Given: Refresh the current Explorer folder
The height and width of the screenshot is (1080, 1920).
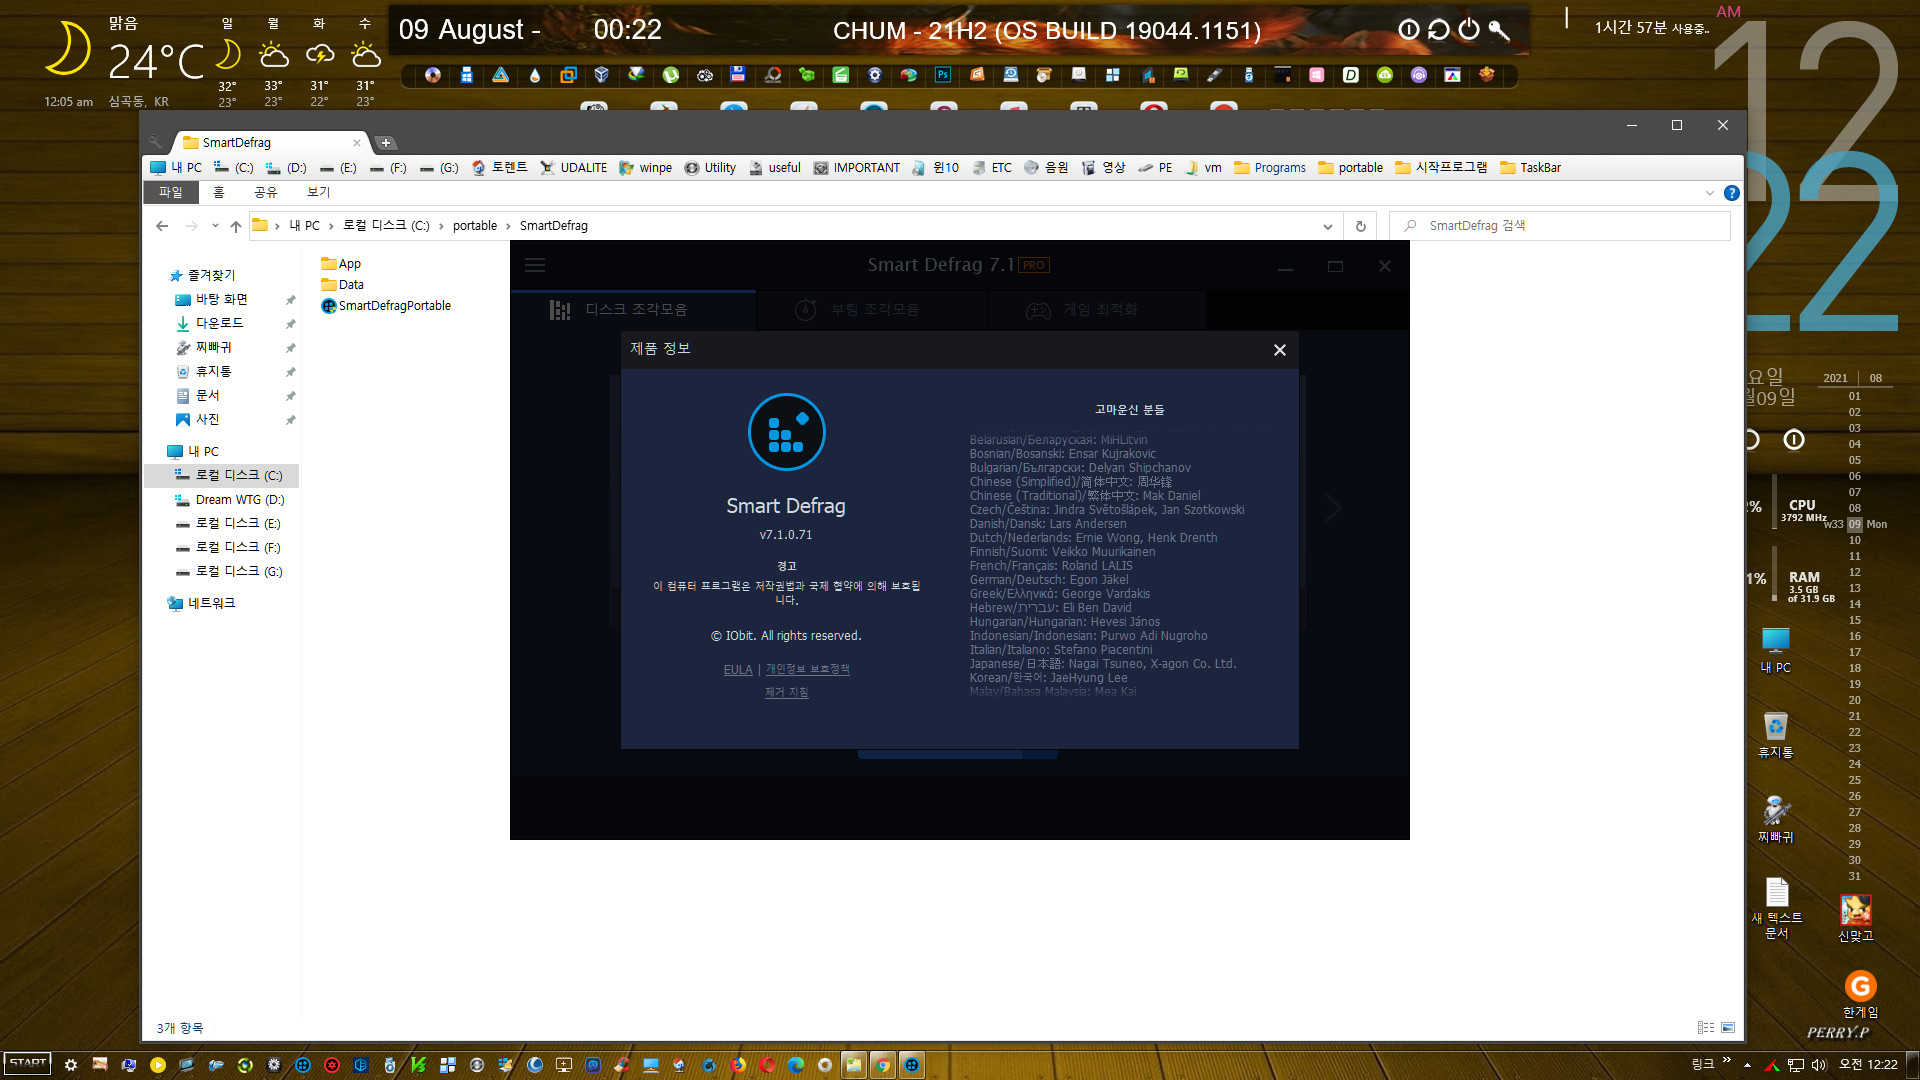Looking at the screenshot, I should click(x=1360, y=226).
